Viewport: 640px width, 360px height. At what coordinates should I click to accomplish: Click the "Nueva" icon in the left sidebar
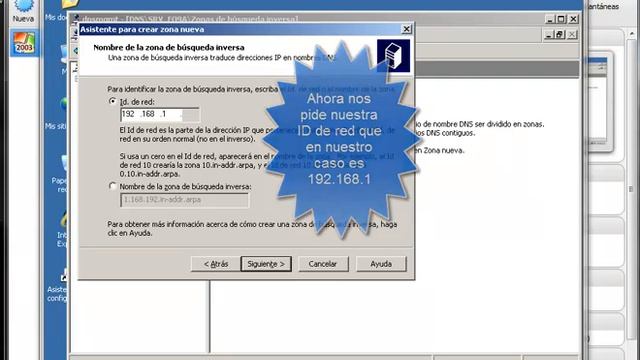tap(23, 11)
